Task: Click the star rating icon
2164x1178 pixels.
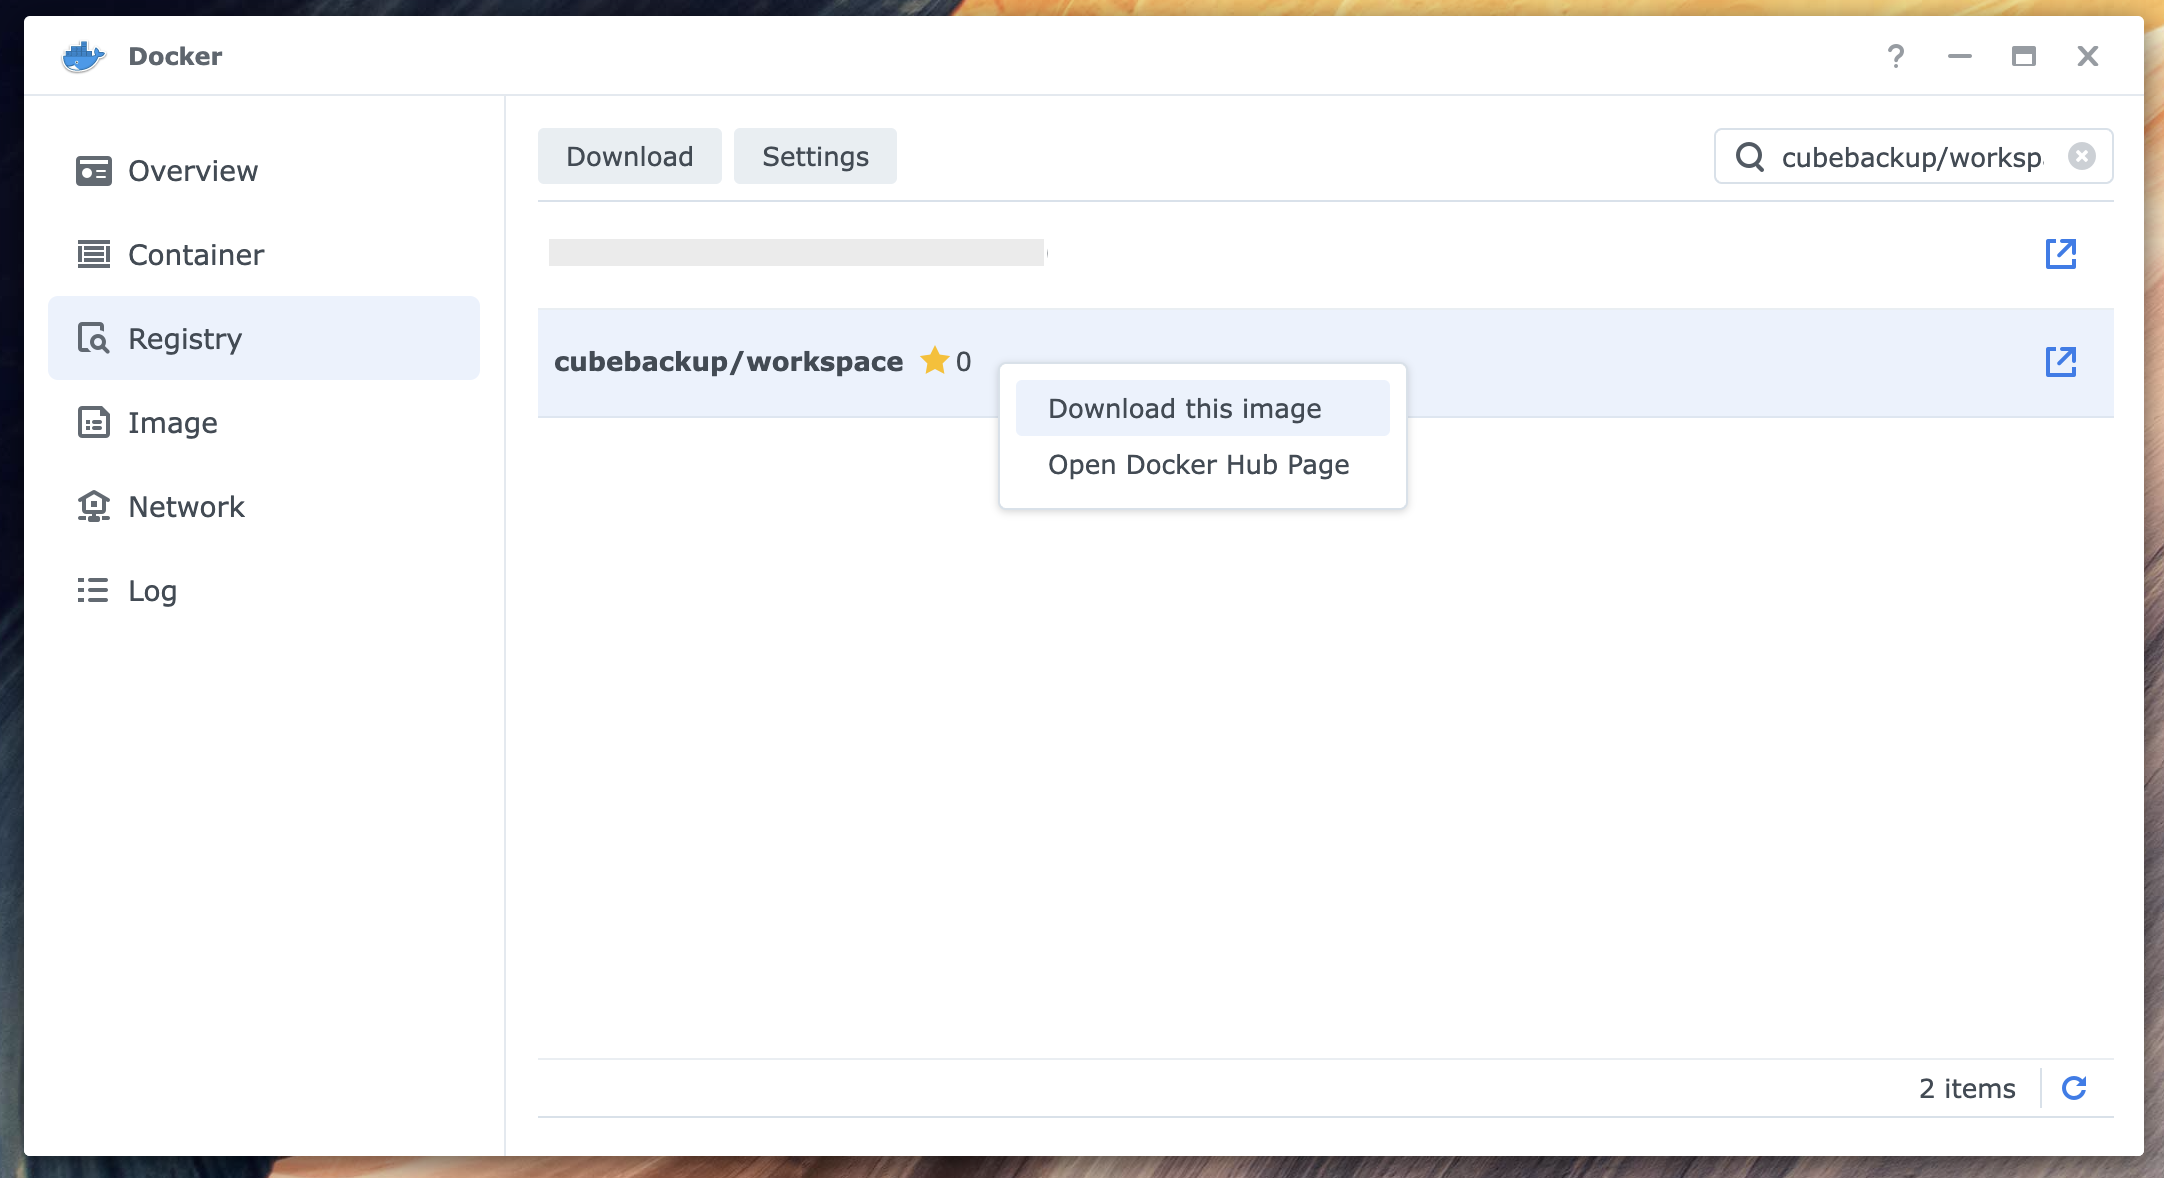Action: point(935,360)
